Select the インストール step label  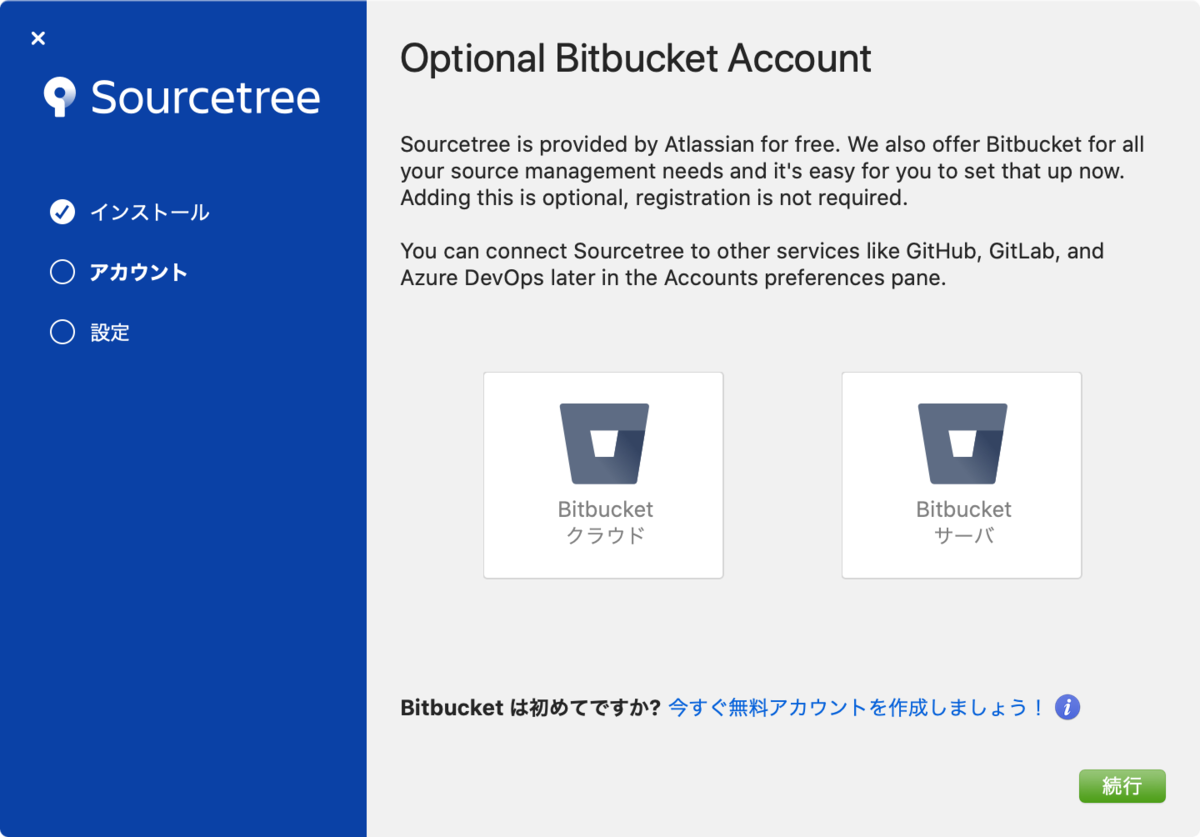149,212
